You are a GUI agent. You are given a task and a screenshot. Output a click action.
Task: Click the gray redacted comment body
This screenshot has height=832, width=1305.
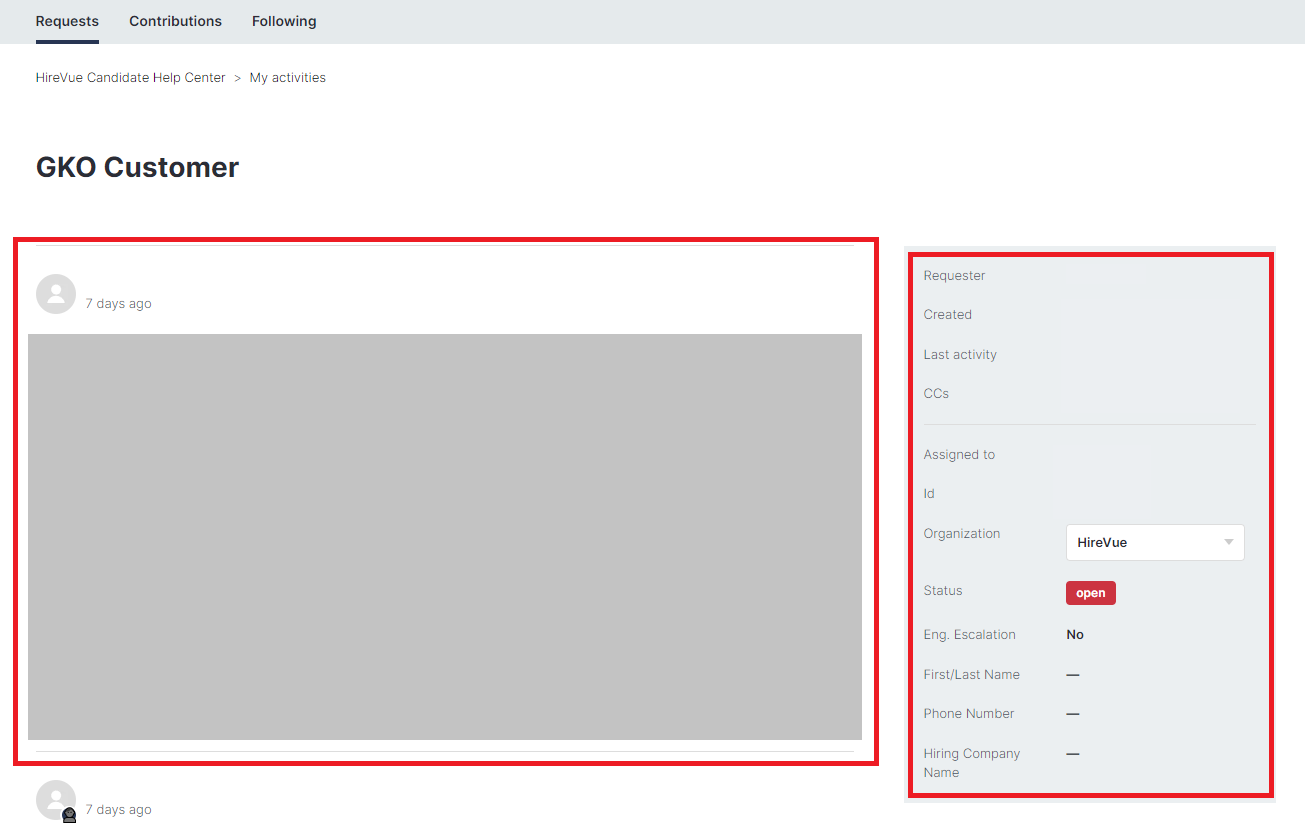(x=444, y=537)
